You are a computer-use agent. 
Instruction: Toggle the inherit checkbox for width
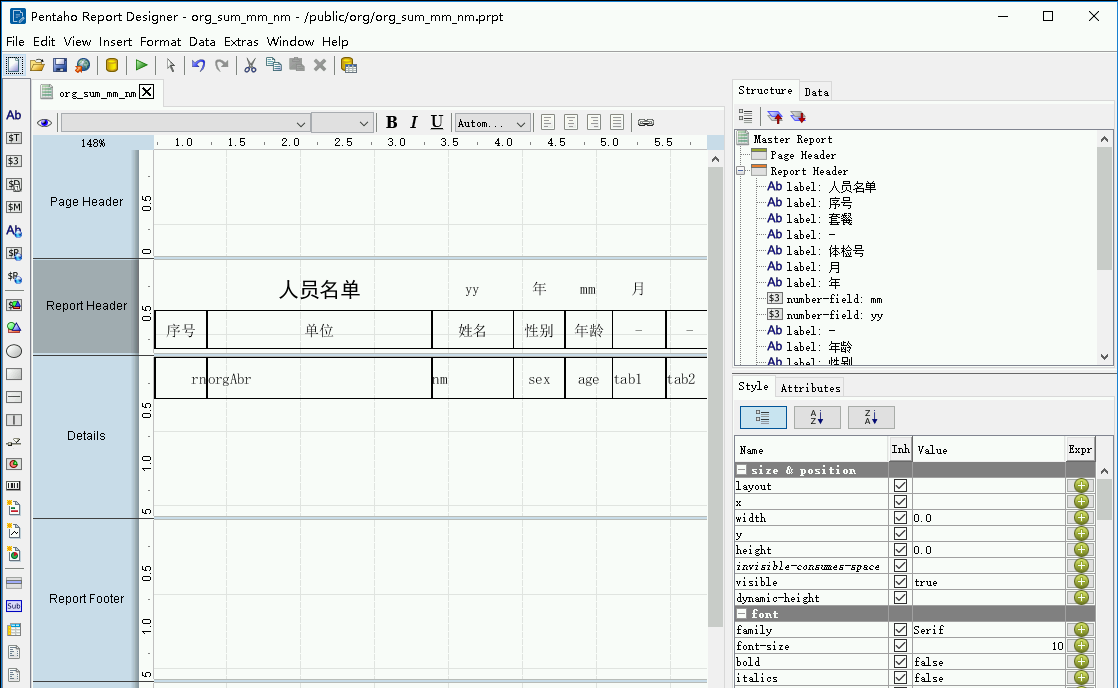click(901, 518)
